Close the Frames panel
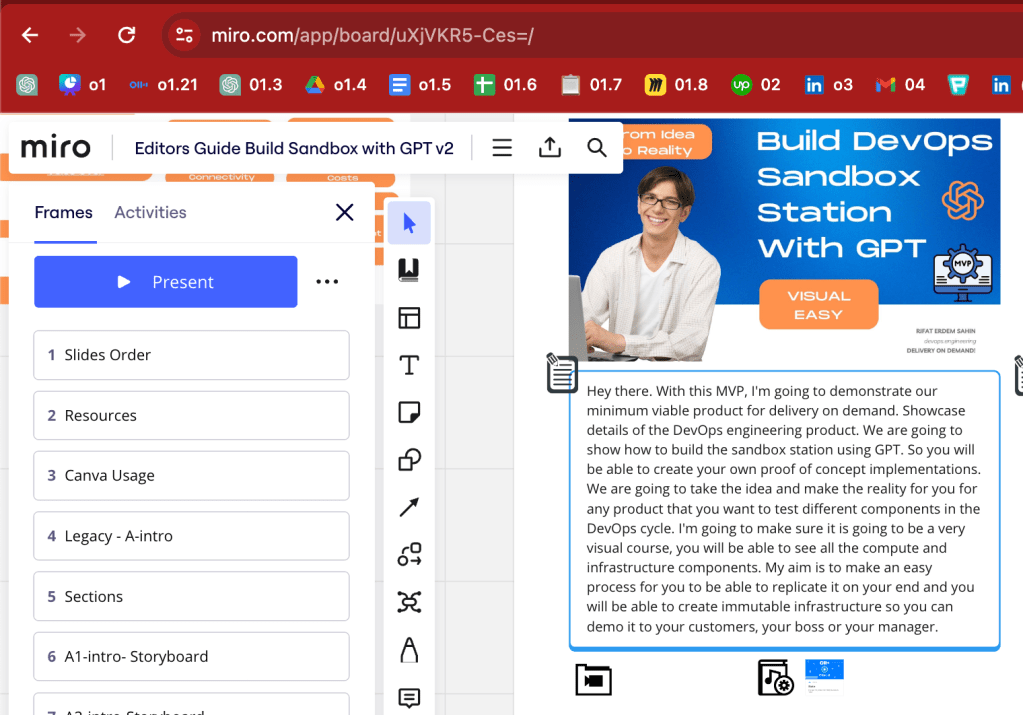 tap(344, 212)
